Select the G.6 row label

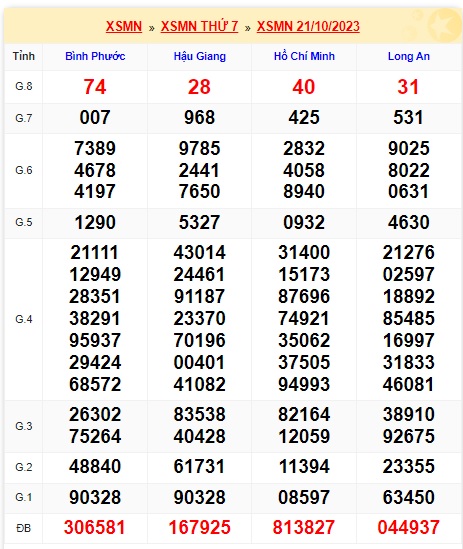point(23,171)
